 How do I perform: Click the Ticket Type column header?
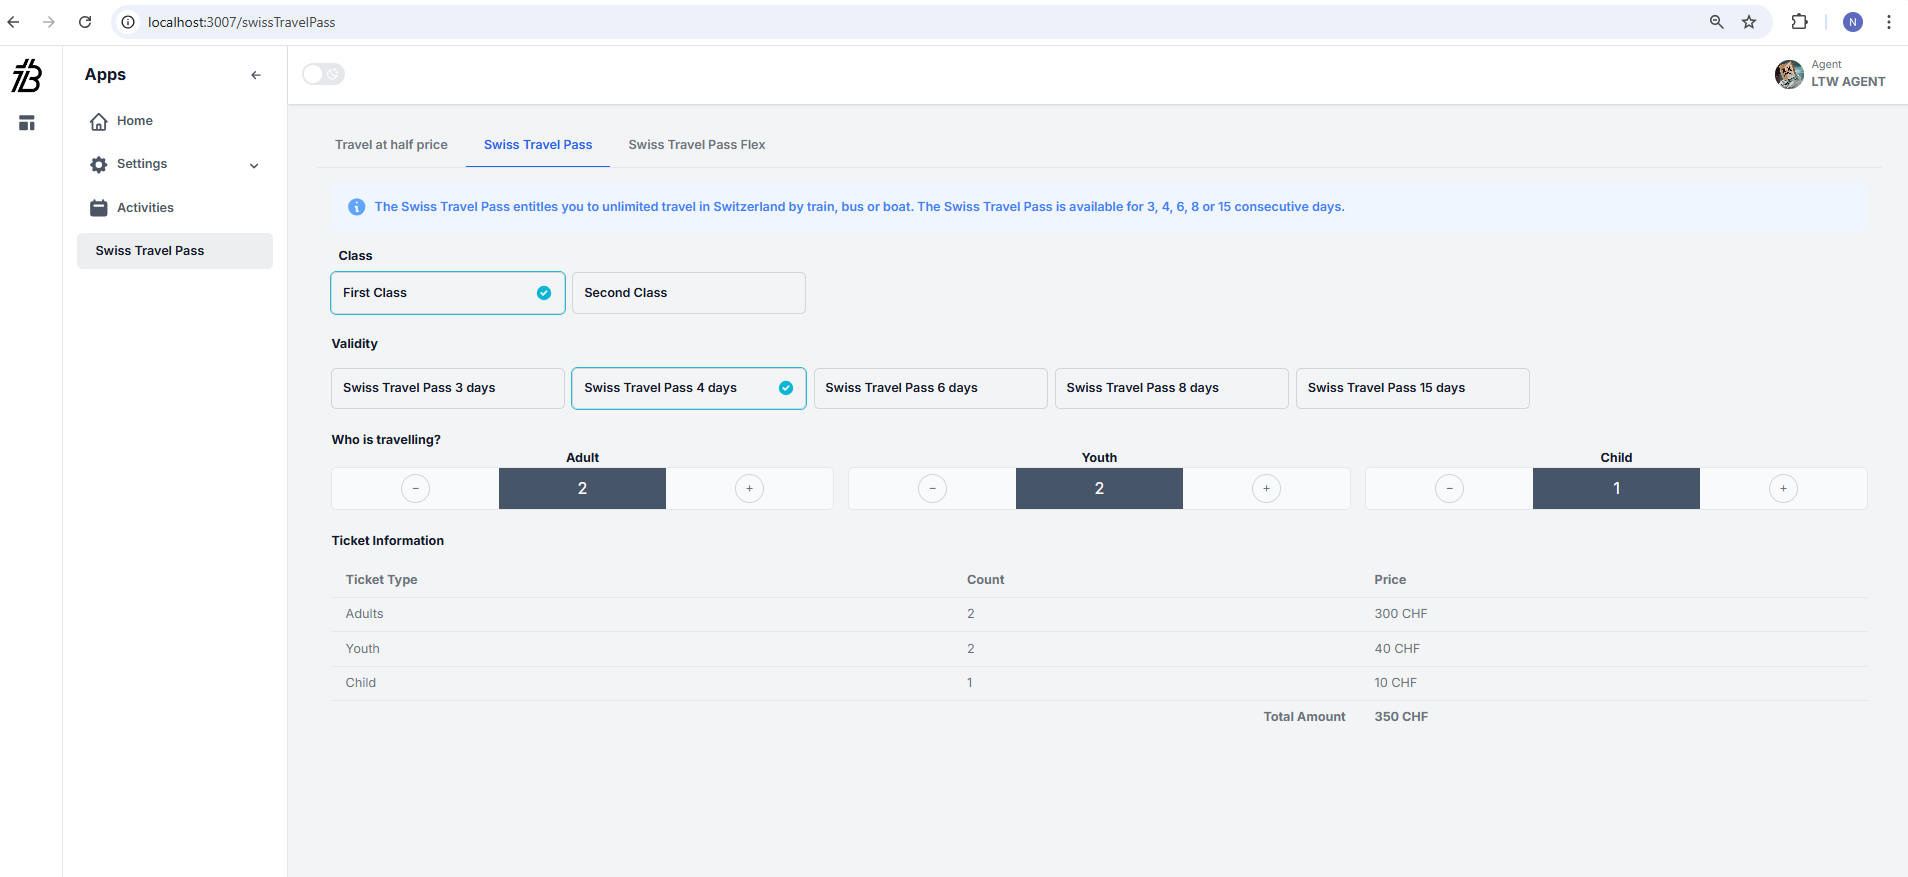[x=381, y=580]
